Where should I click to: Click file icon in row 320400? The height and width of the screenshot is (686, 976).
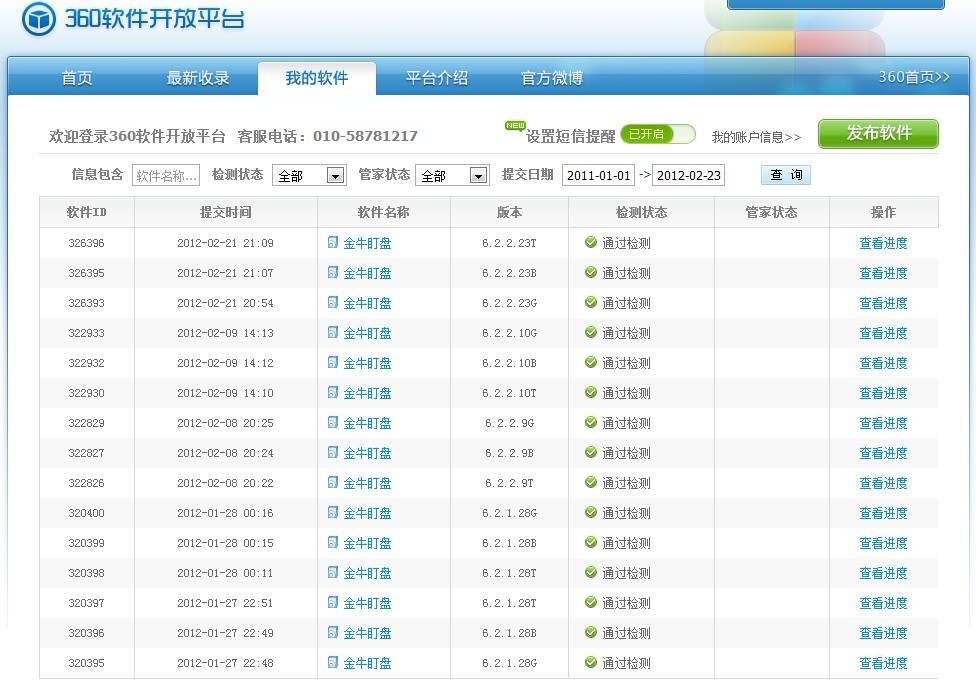click(333, 512)
